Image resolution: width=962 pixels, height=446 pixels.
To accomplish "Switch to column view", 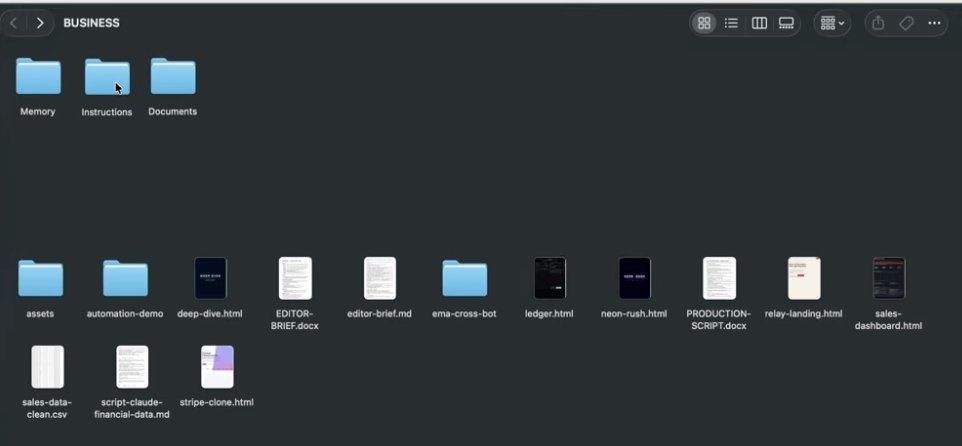I will click(x=760, y=23).
